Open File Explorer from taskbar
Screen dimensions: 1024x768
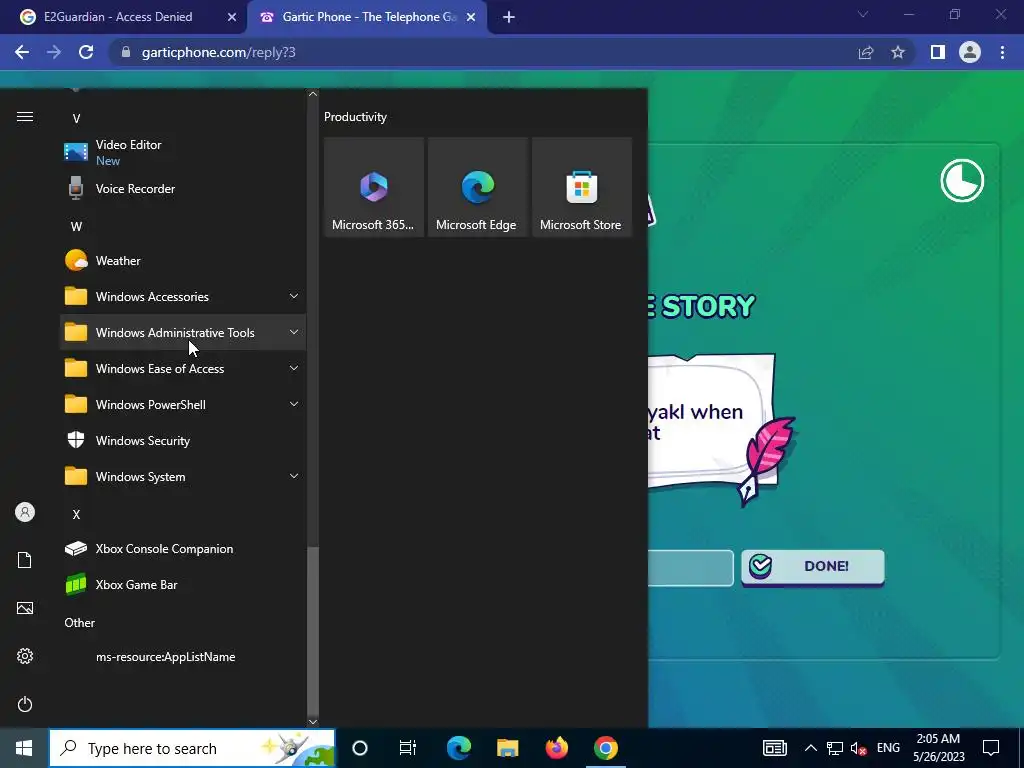(507, 748)
